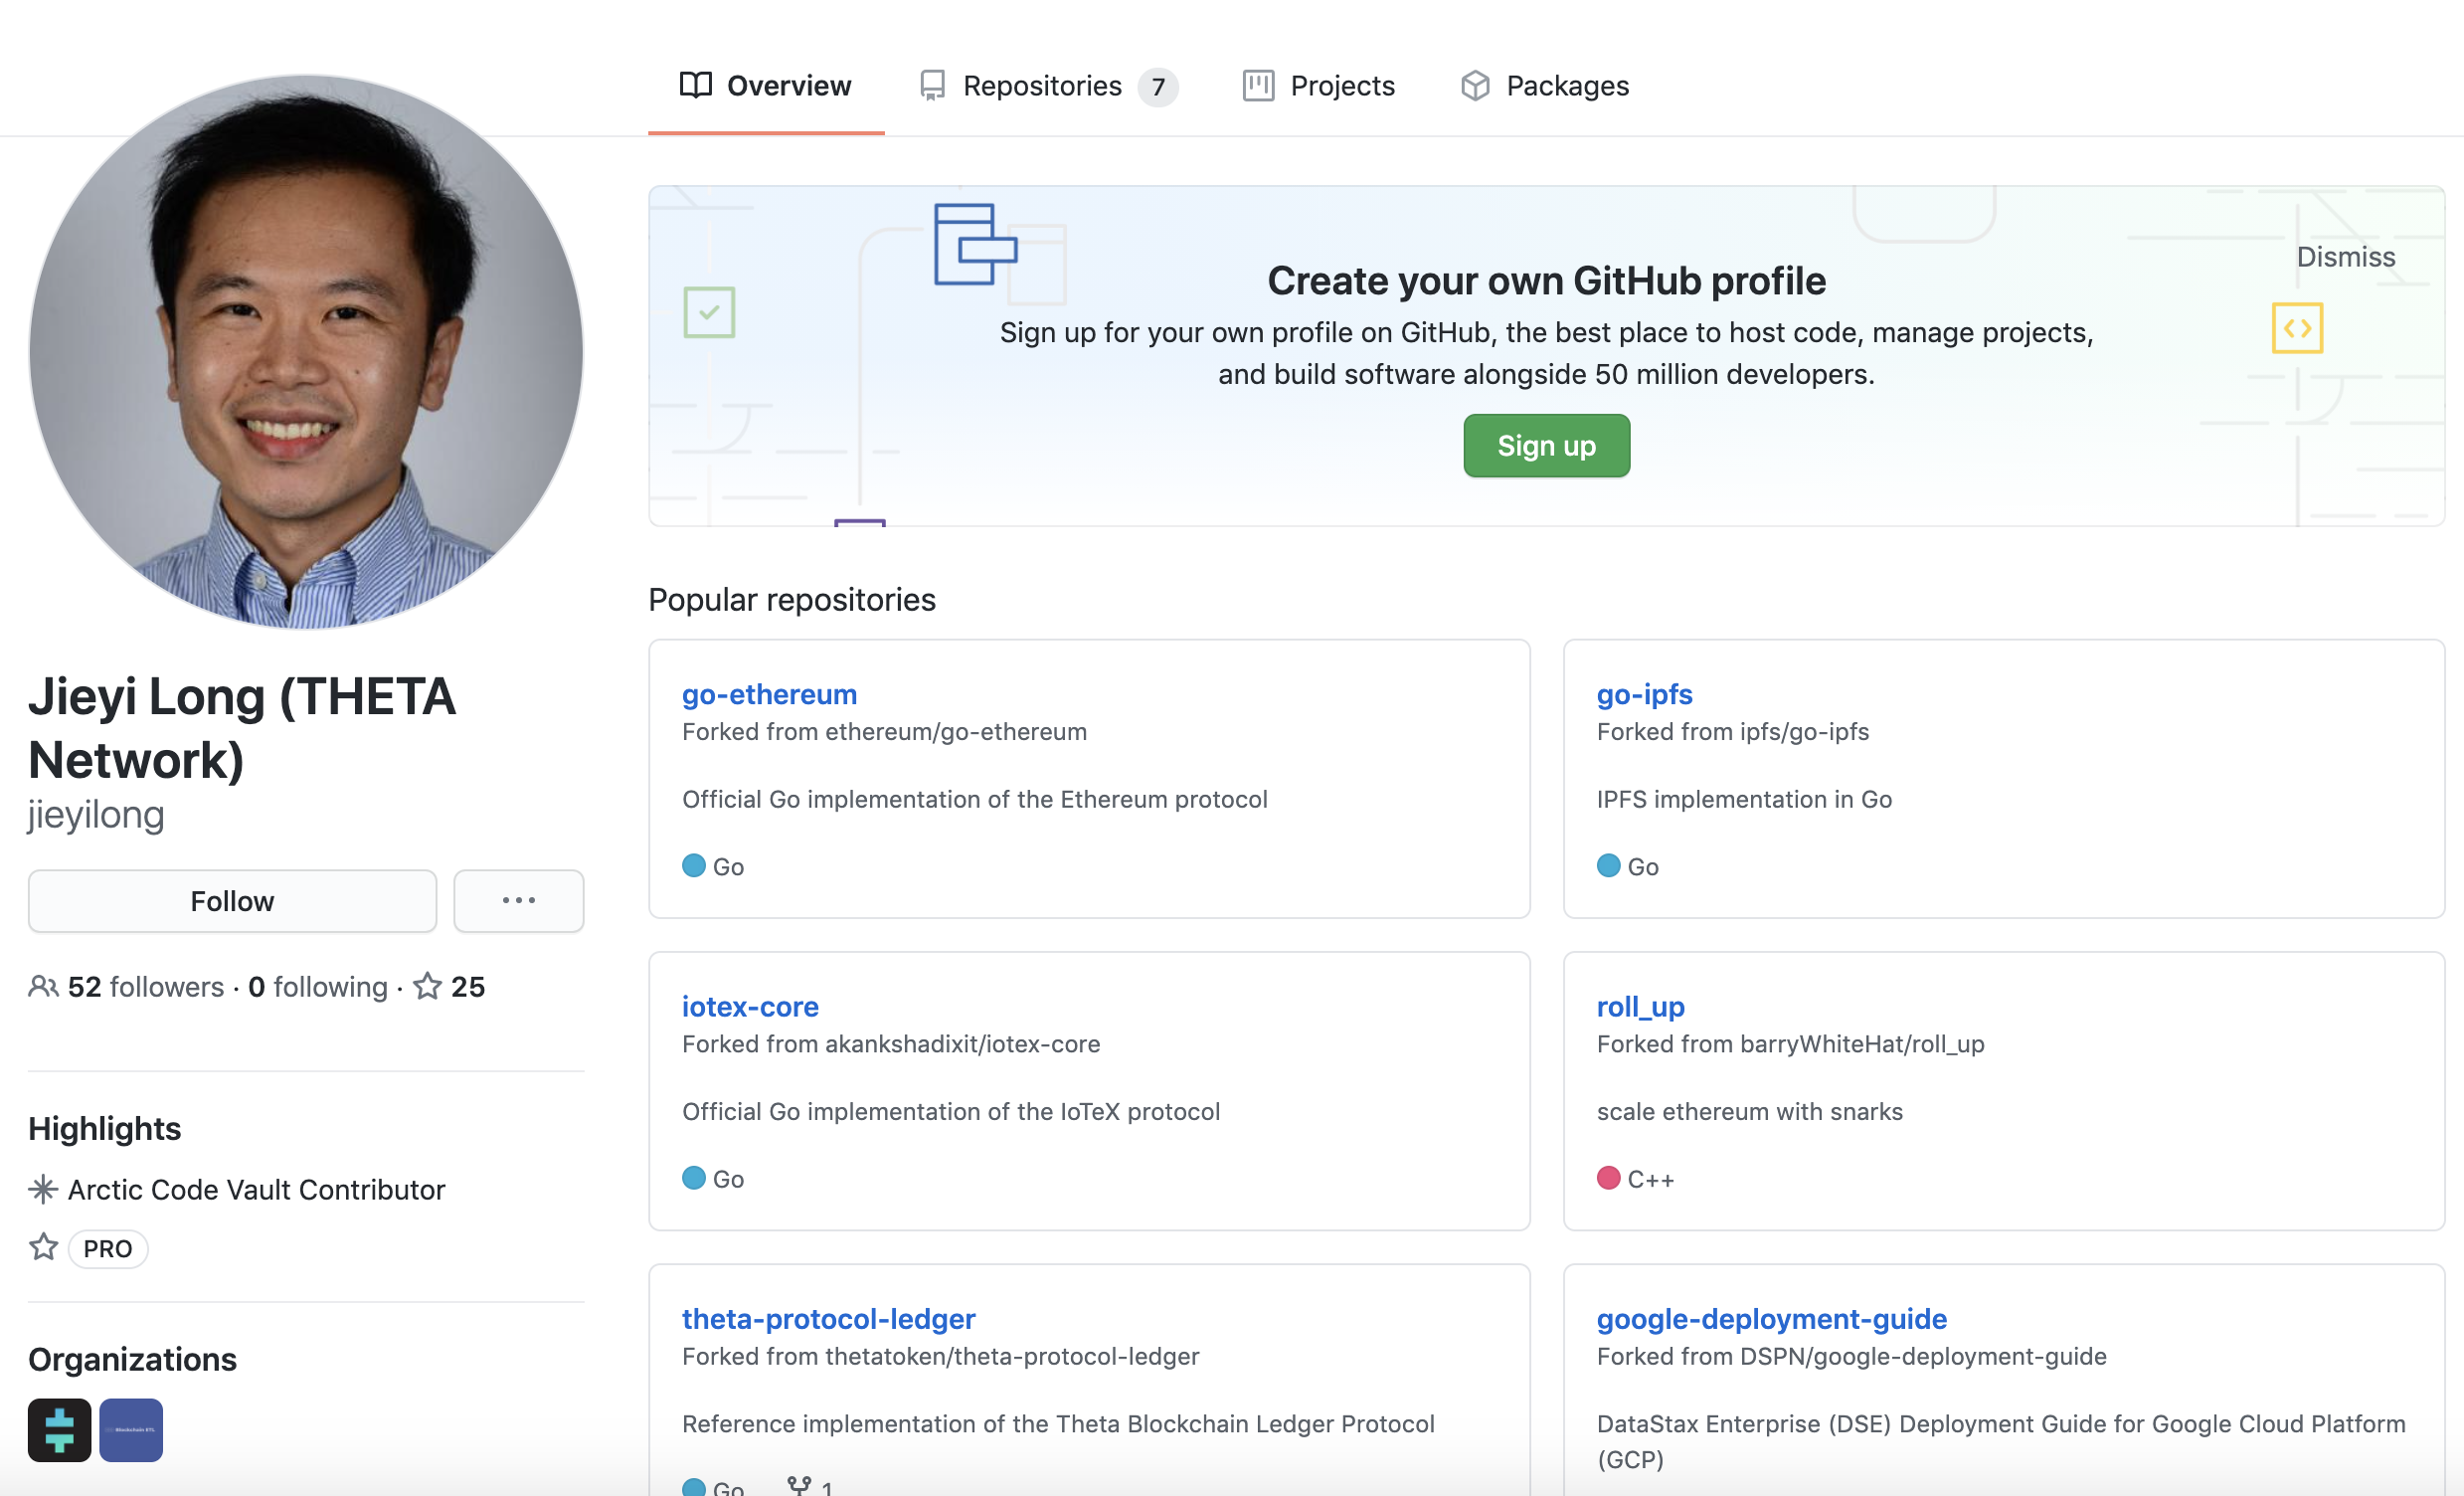The image size is (2464, 1496).
Task: Click the star icon next to 25
Action: pyautogui.click(x=427, y=986)
